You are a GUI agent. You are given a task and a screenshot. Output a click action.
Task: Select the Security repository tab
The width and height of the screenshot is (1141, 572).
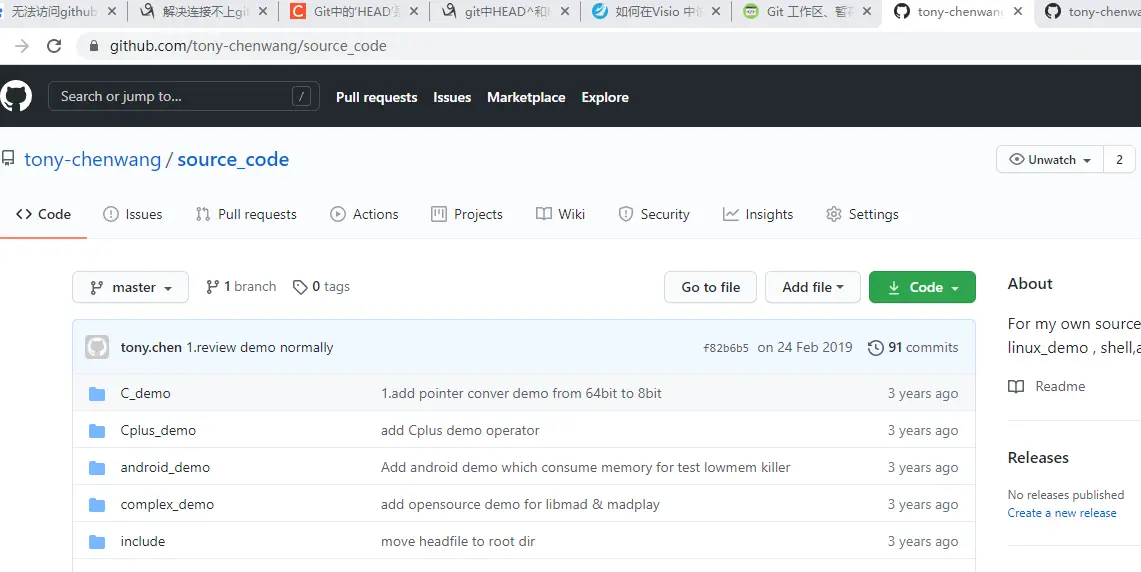coord(653,214)
